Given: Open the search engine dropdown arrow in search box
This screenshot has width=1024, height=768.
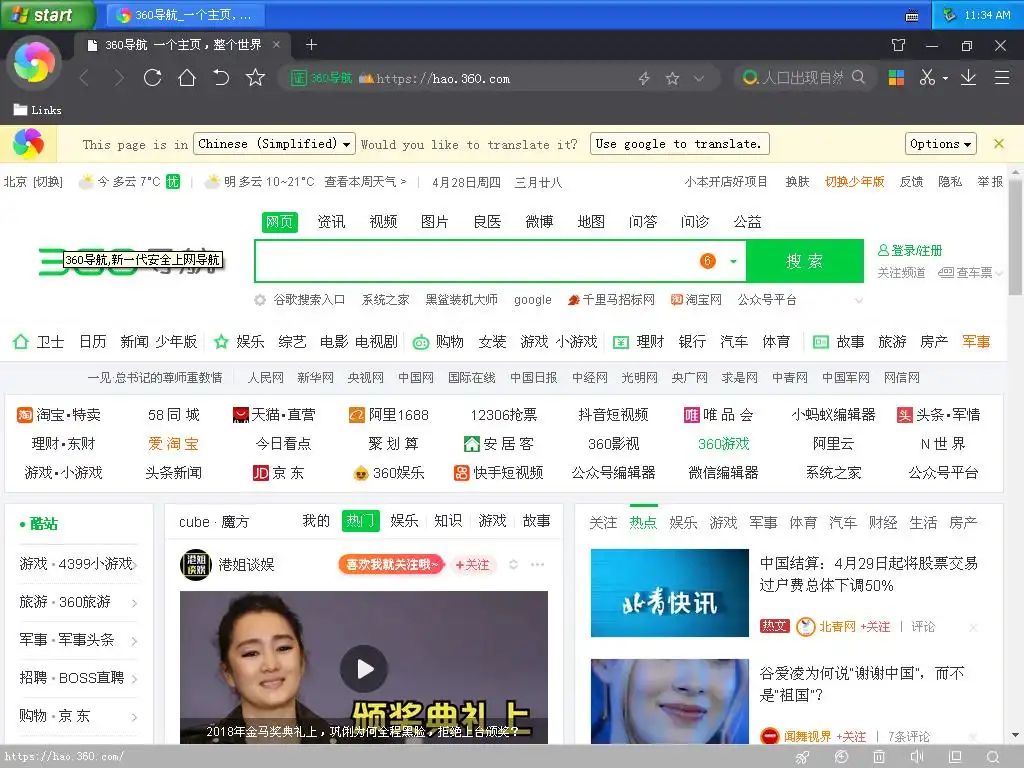Looking at the screenshot, I should [x=733, y=261].
